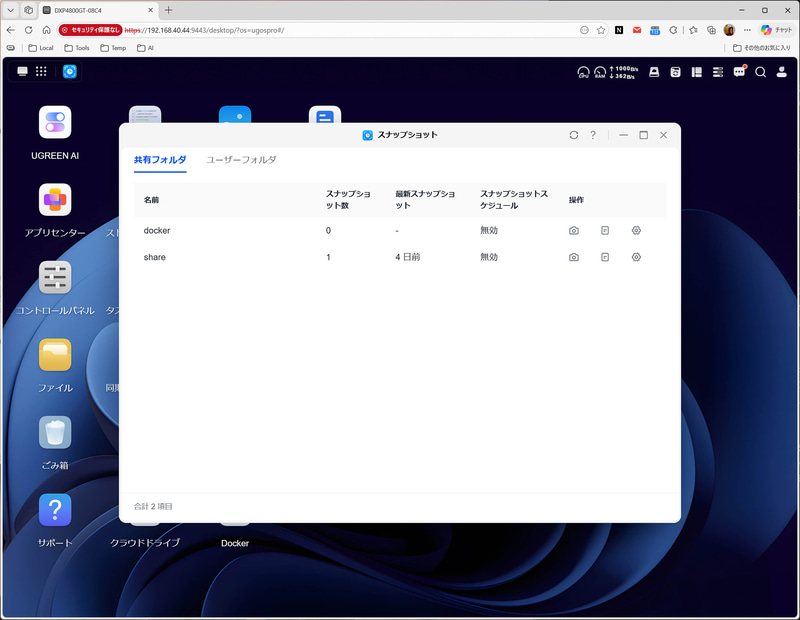
Task: Click the セキュリティ保護なし warning badge
Action: pos(90,30)
